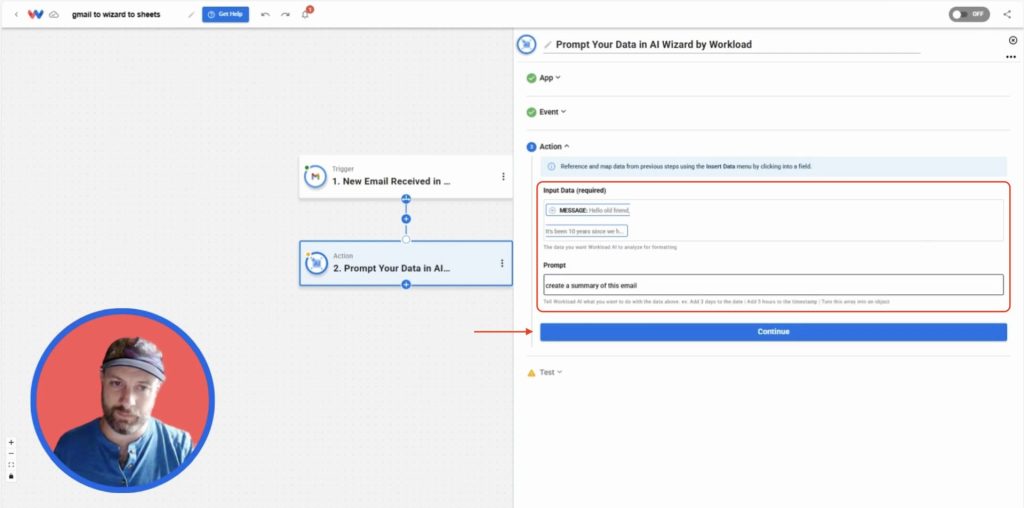1024x508 pixels.
Task: Open the three-dot menu on the Trigger step
Action: pos(503,176)
